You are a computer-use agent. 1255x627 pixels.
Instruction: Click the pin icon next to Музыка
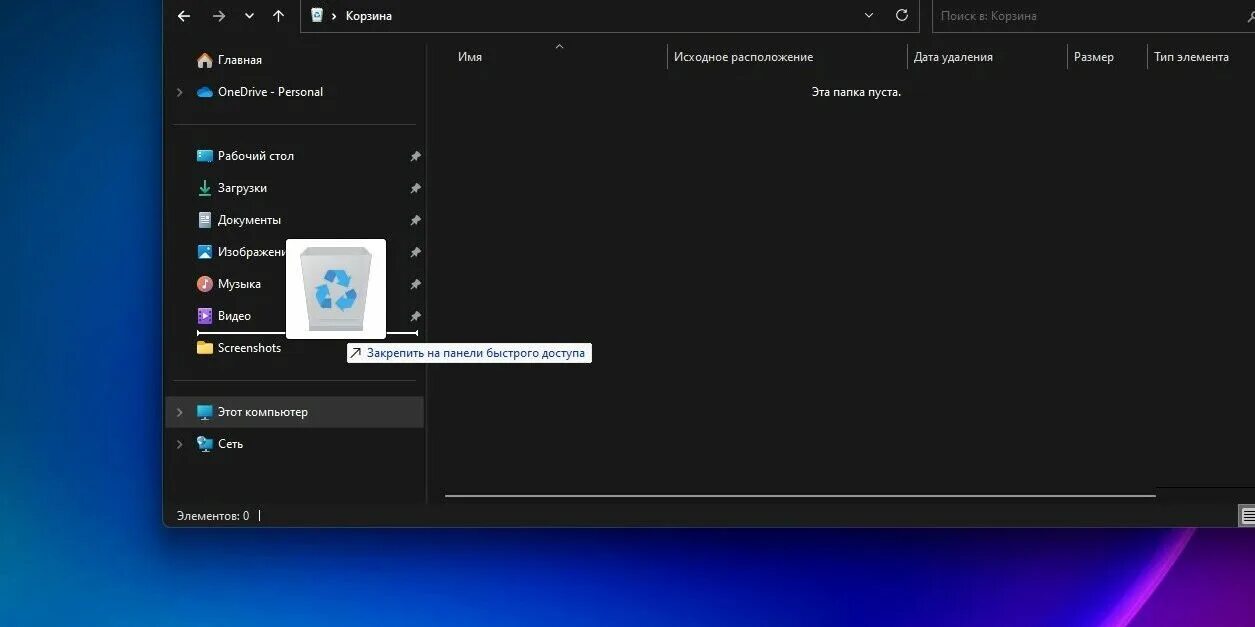(x=415, y=284)
